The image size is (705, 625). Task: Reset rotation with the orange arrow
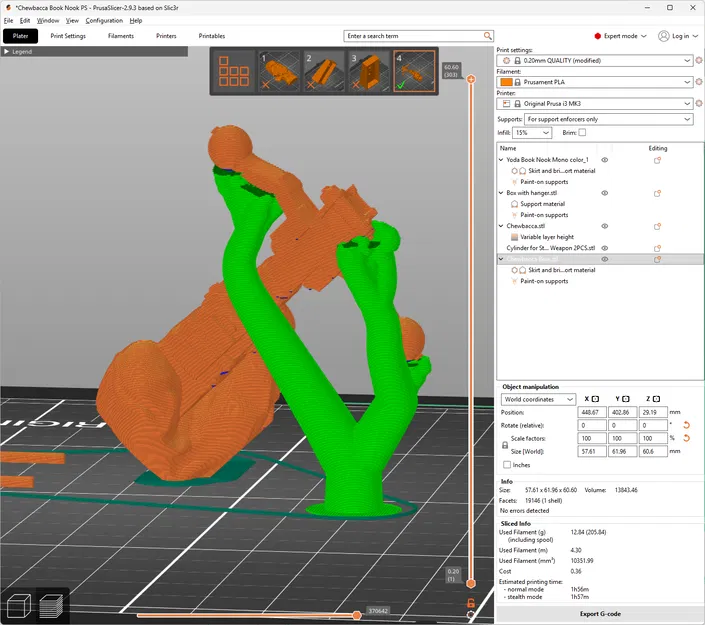tap(687, 425)
